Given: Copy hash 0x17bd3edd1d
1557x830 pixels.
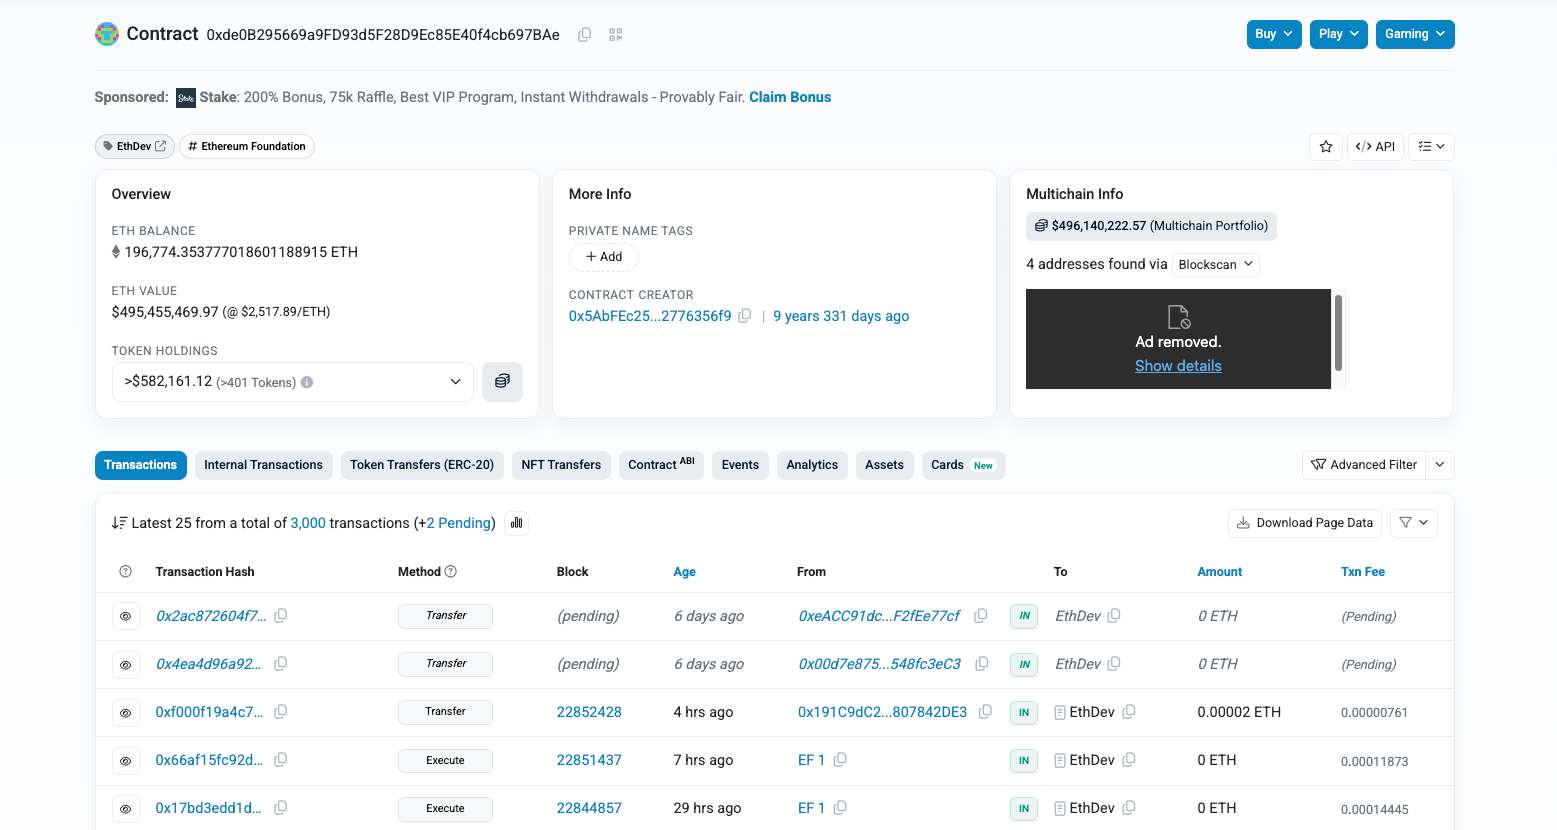Looking at the screenshot, I should point(281,808).
